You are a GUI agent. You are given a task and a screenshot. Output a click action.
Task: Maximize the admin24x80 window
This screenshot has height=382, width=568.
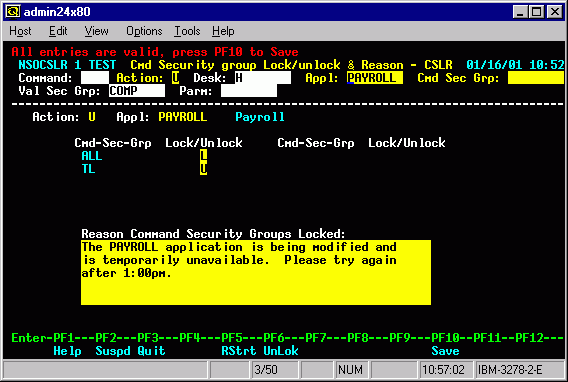(x=536, y=12)
